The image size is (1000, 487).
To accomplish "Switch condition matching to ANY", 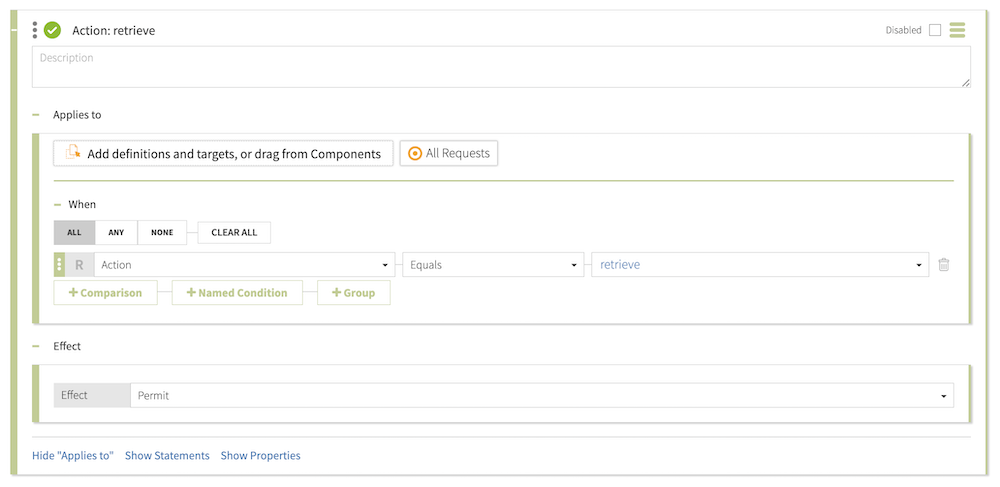I will coord(116,232).
